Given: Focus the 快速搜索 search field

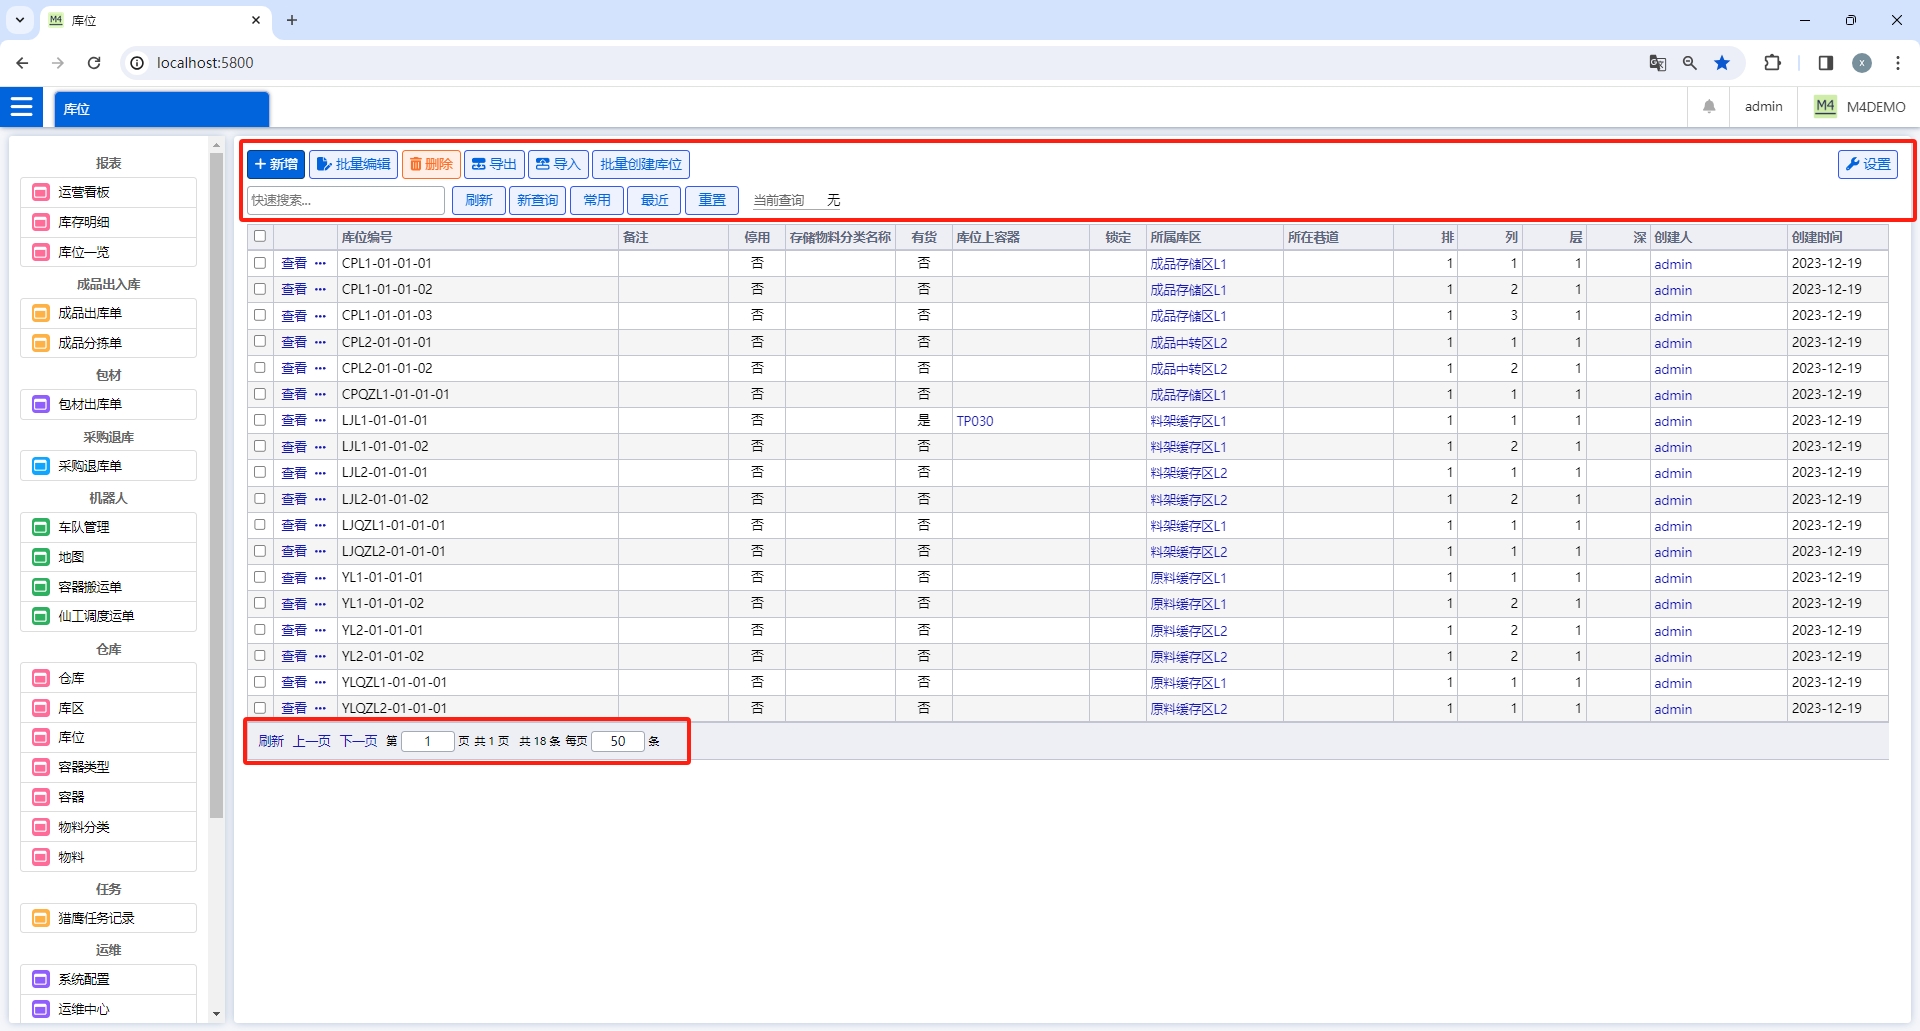Looking at the screenshot, I should [x=346, y=200].
